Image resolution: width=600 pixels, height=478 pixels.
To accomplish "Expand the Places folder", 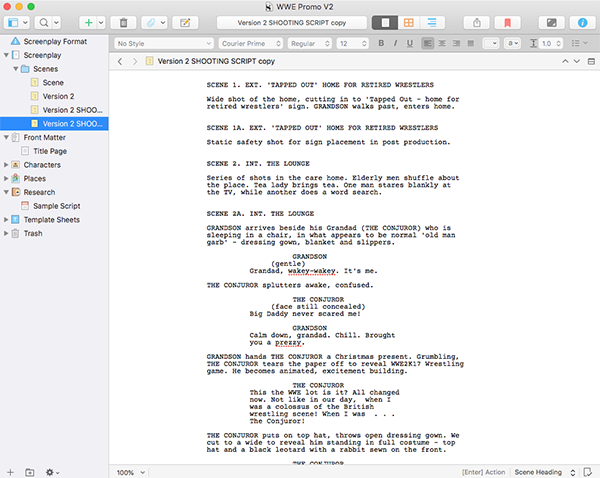I will tap(6, 179).
